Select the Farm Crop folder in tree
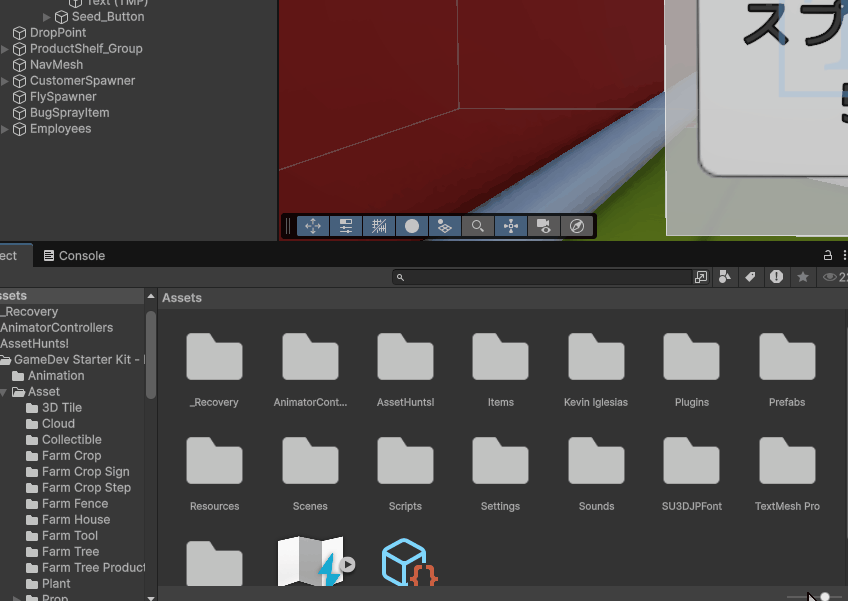 click(71, 456)
